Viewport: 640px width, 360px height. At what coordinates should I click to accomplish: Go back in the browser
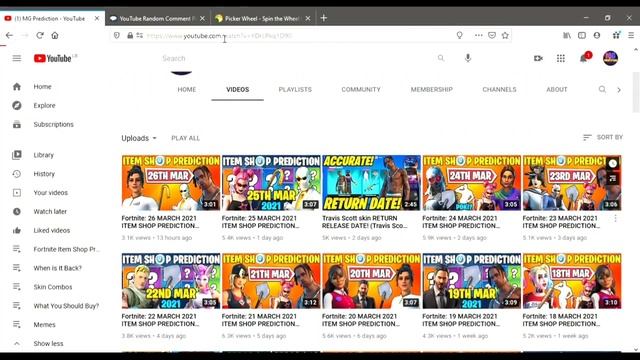[x=9, y=36]
